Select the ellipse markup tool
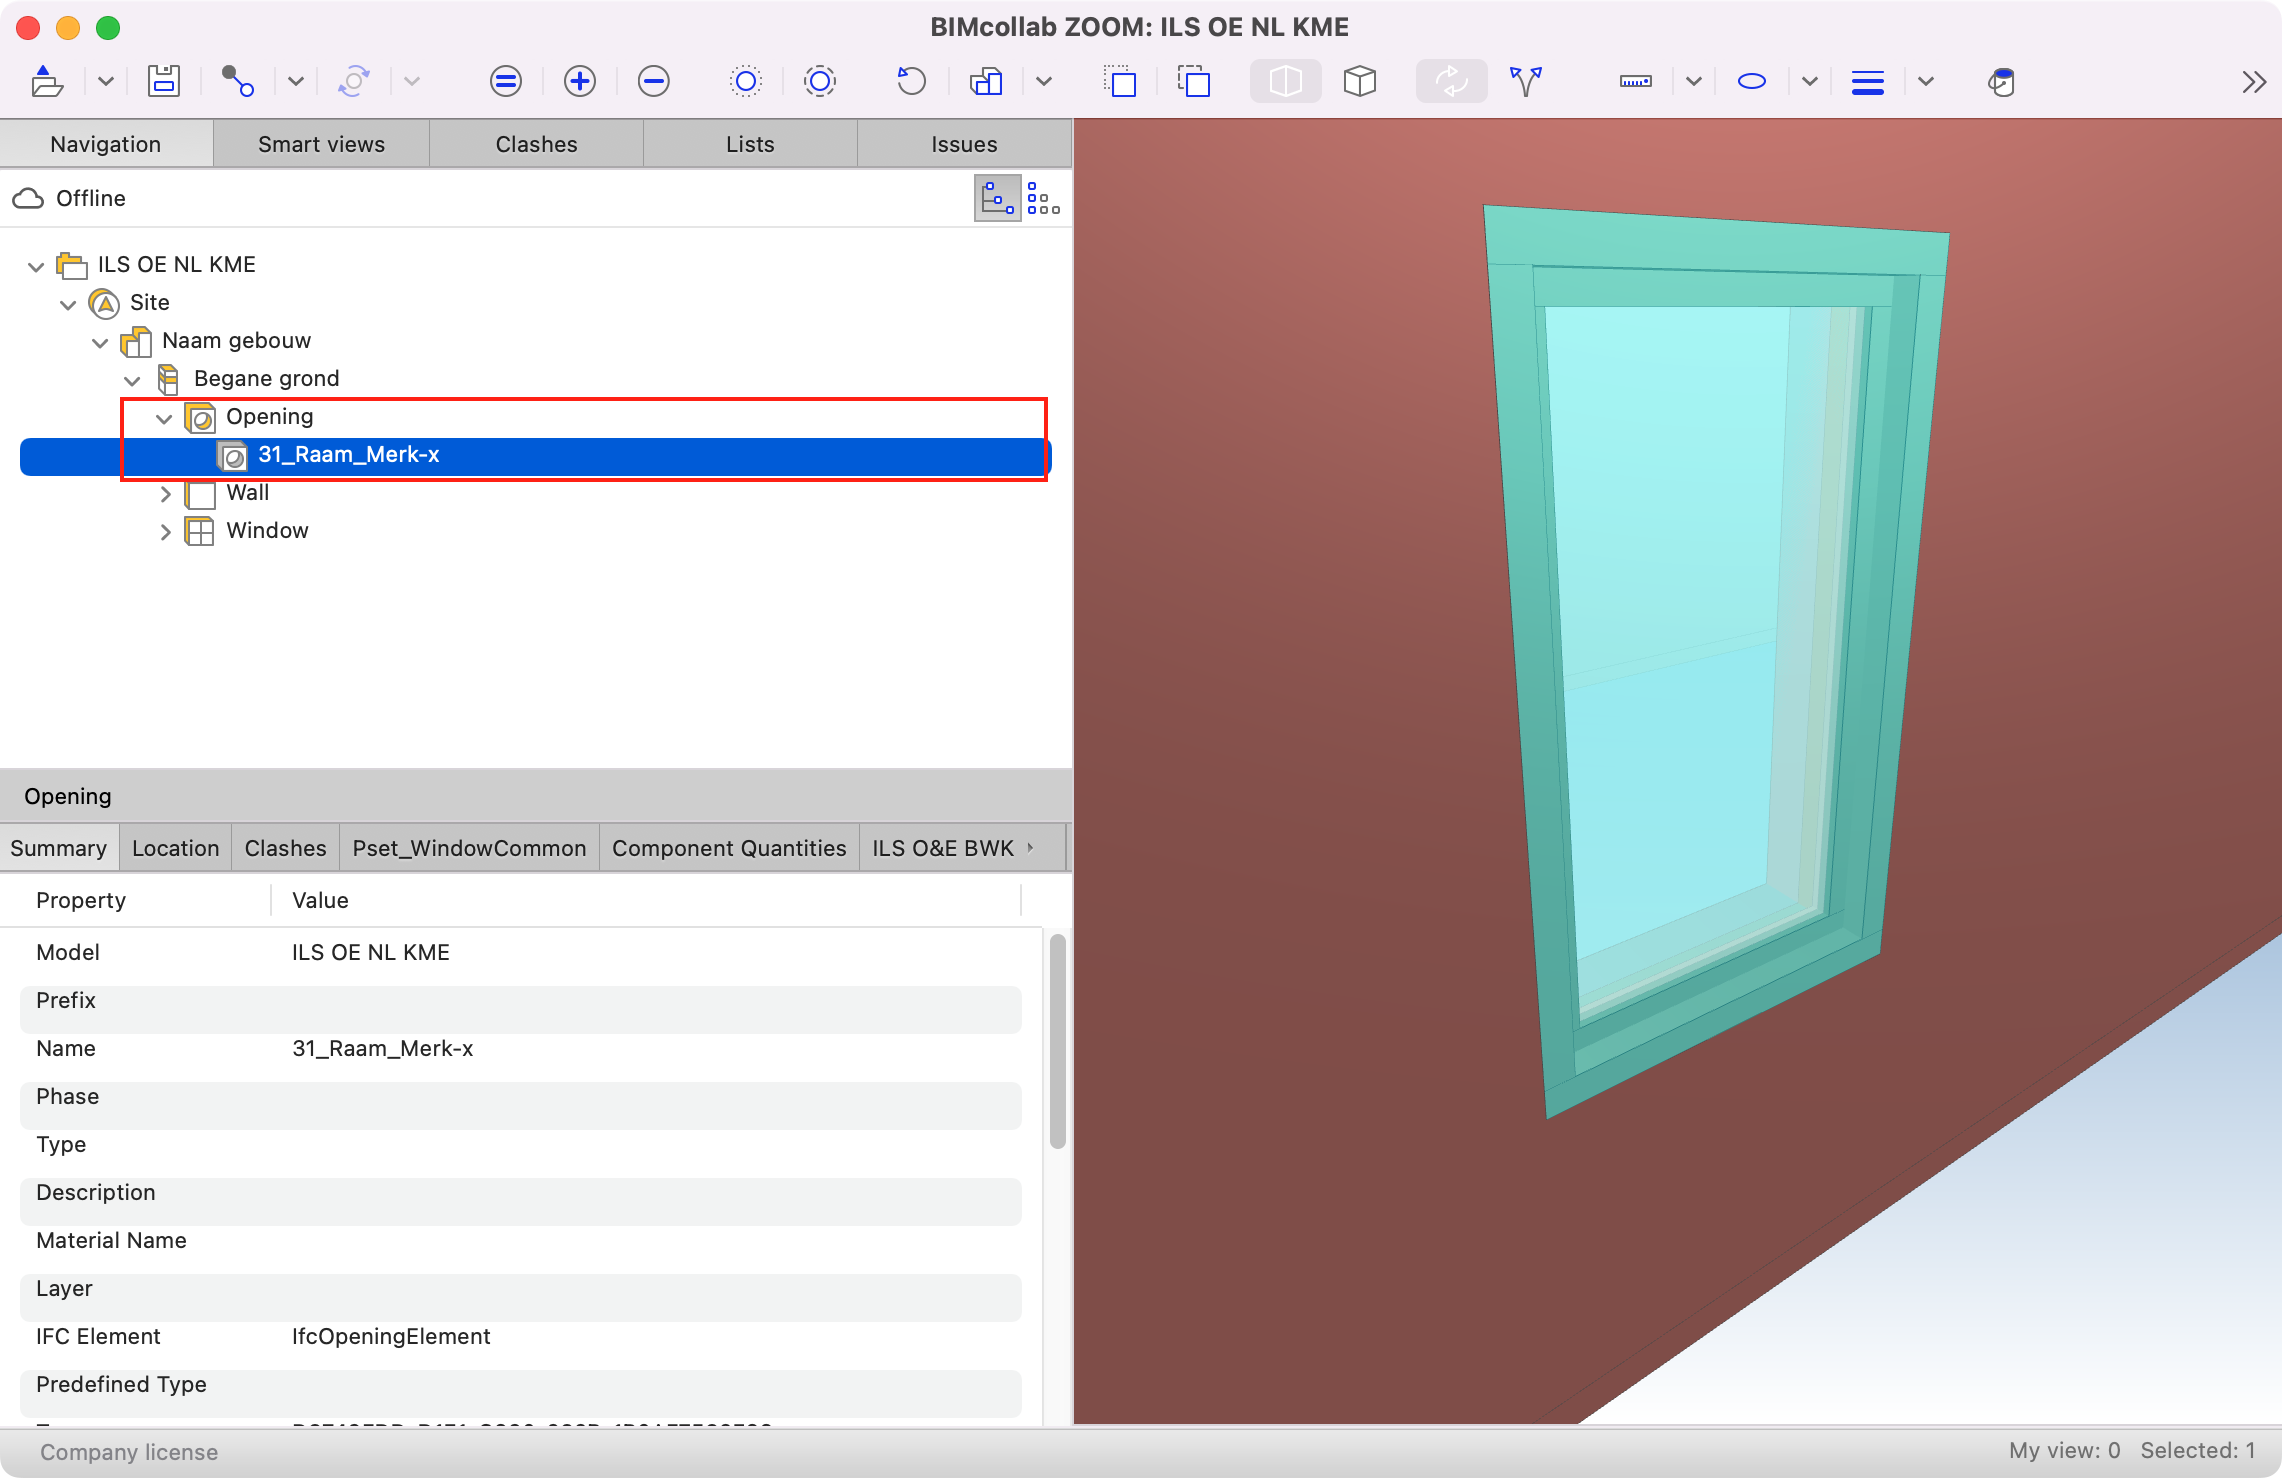 pyautogui.click(x=1752, y=81)
